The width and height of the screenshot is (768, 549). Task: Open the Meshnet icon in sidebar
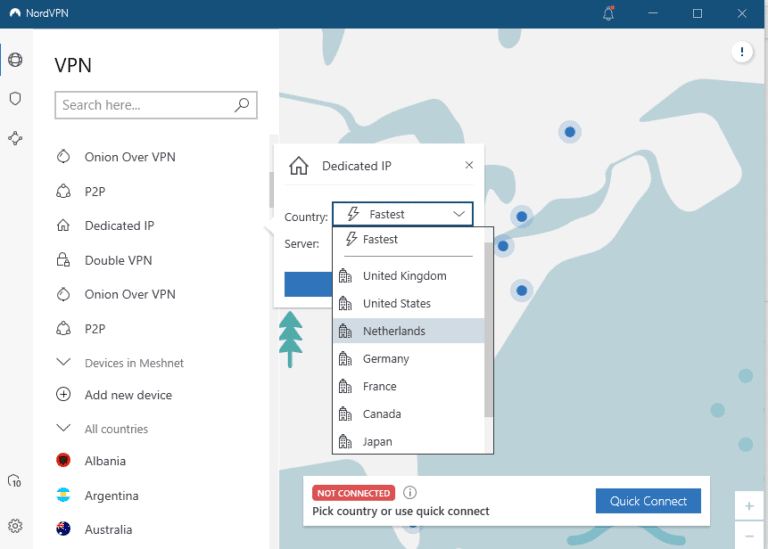pos(15,138)
